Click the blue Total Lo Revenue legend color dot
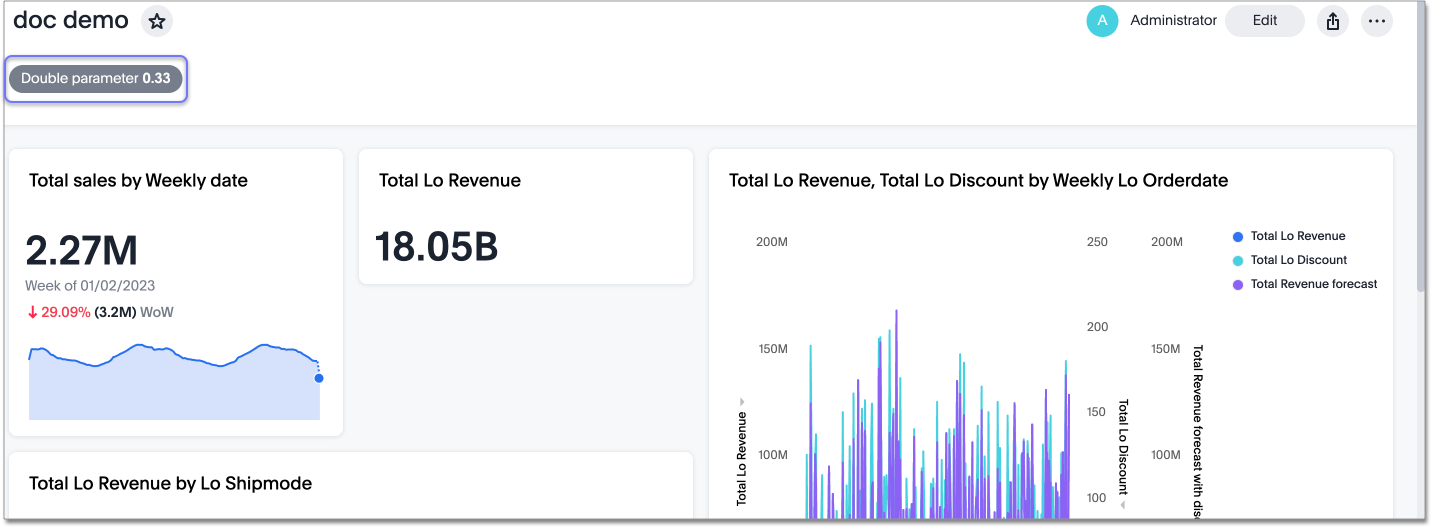 (x=1238, y=237)
